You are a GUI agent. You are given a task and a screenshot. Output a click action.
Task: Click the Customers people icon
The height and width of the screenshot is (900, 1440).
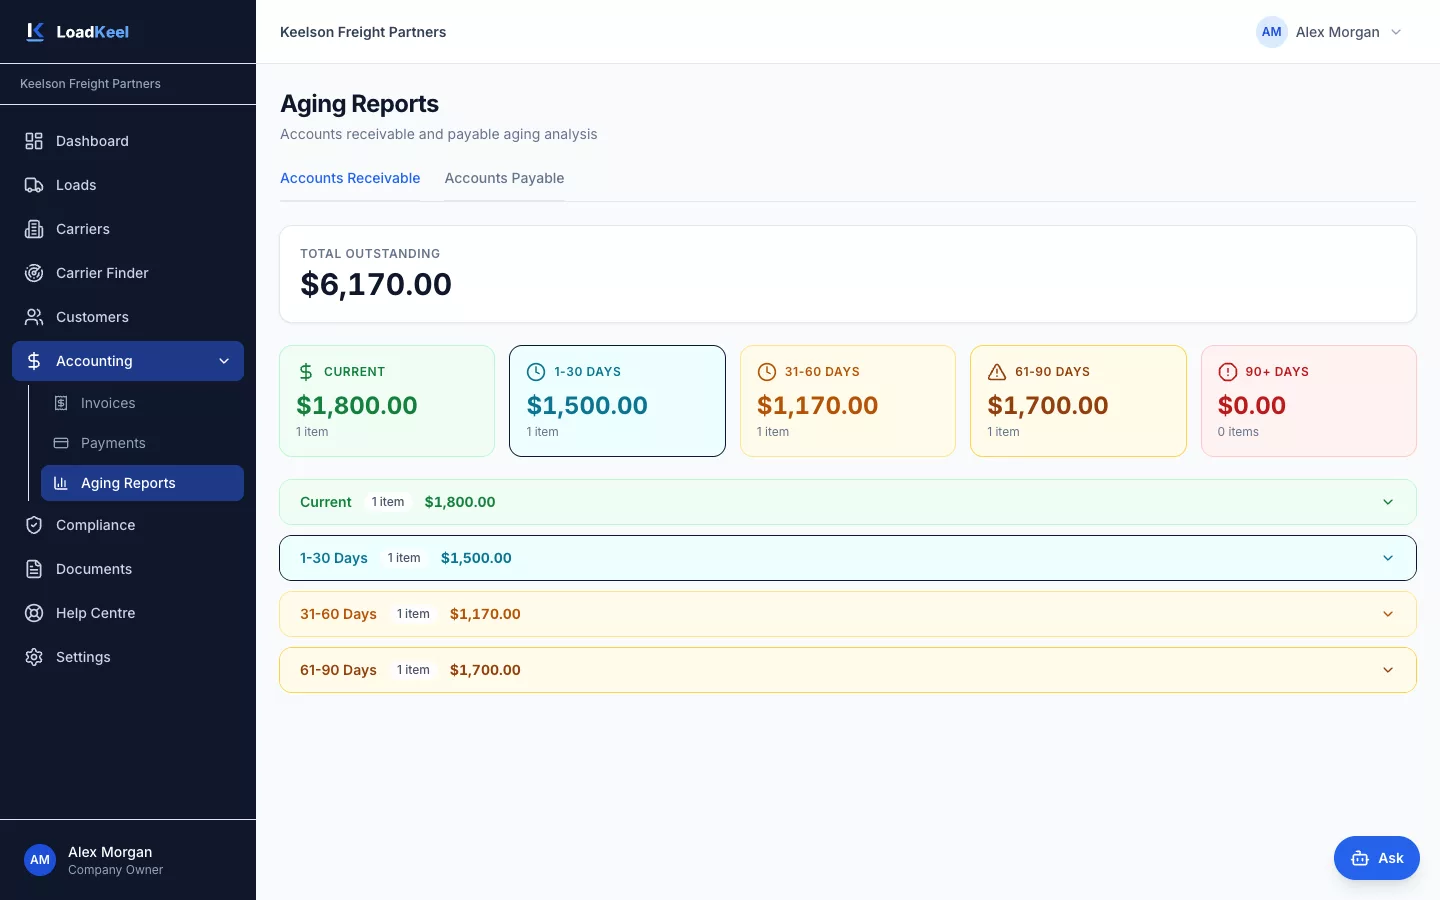click(x=34, y=317)
